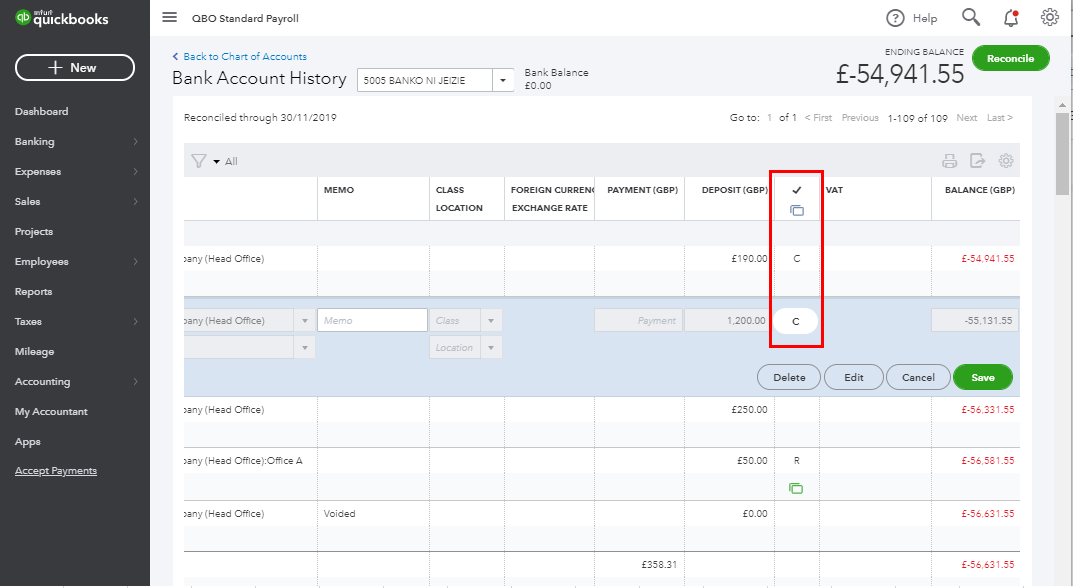Open the table settings gear above Balance column

pyautogui.click(x=1006, y=160)
